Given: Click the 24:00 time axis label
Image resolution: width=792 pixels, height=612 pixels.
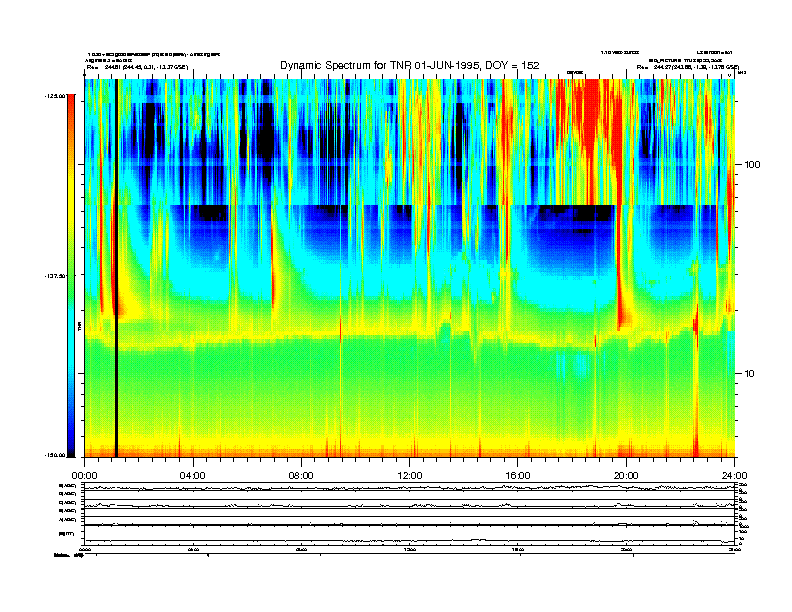Looking at the screenshot, I should (734, 476).
